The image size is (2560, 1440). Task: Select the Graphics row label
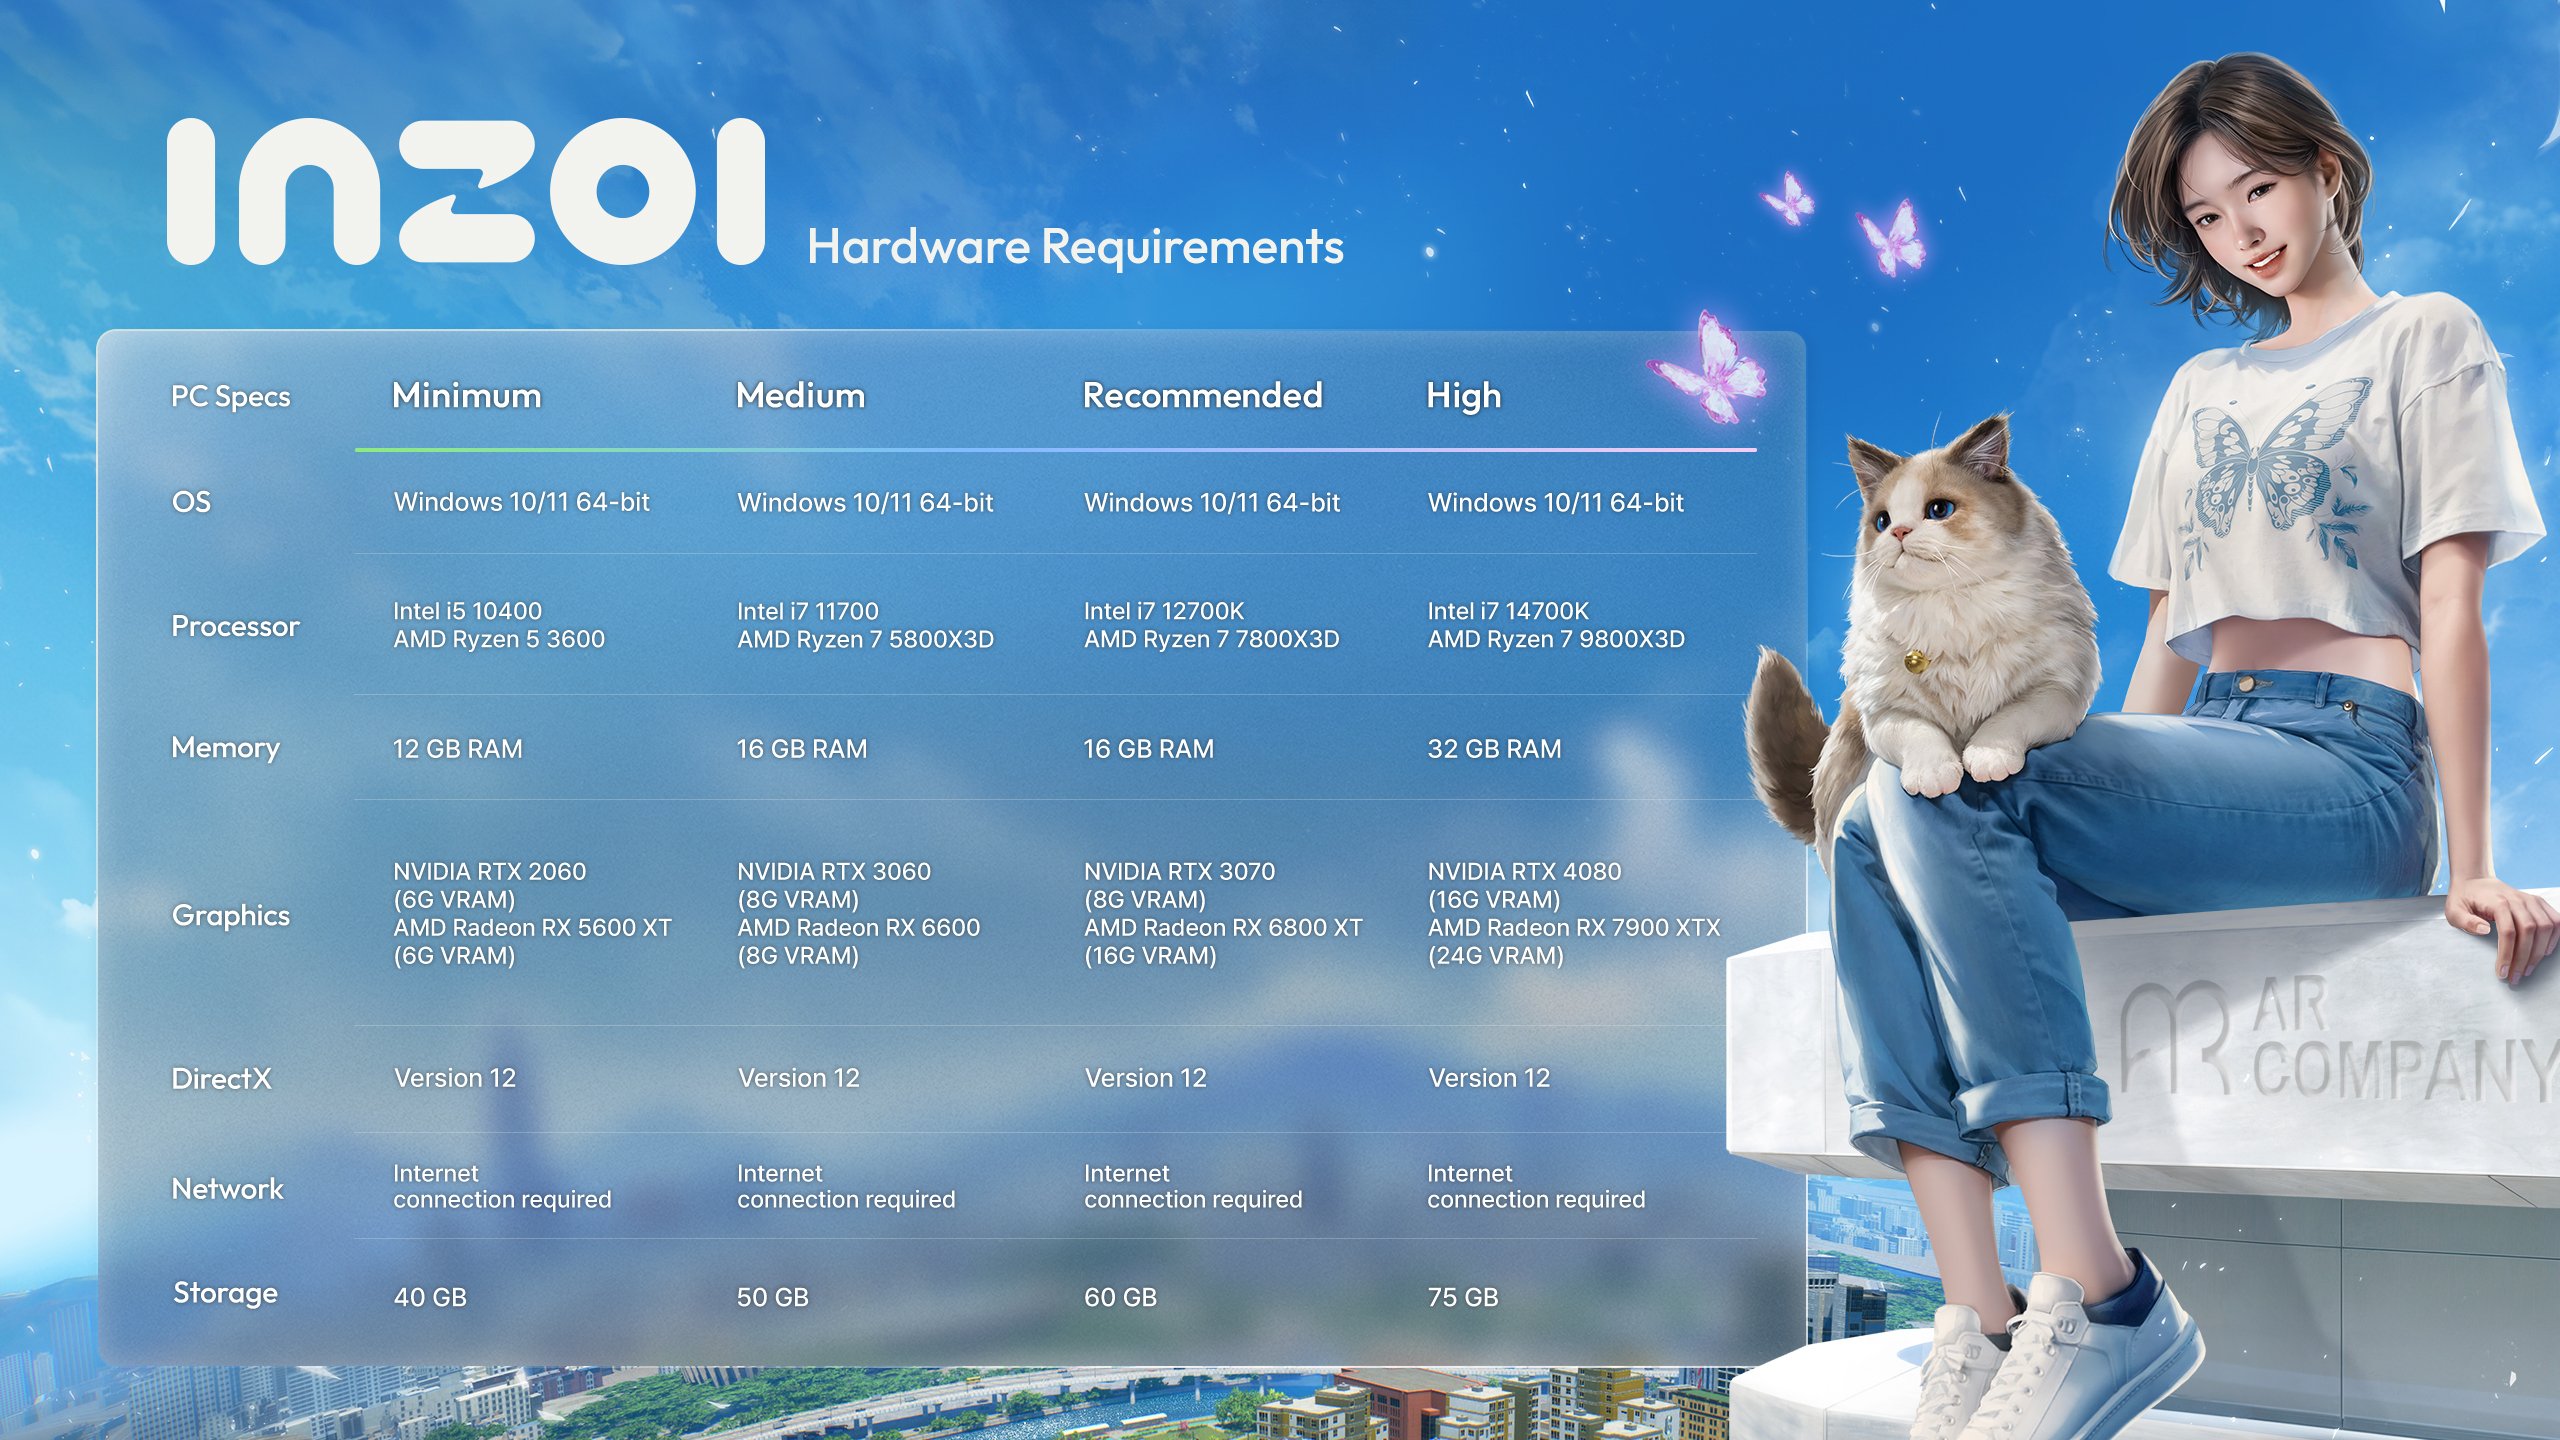click(x=232, y=918)
